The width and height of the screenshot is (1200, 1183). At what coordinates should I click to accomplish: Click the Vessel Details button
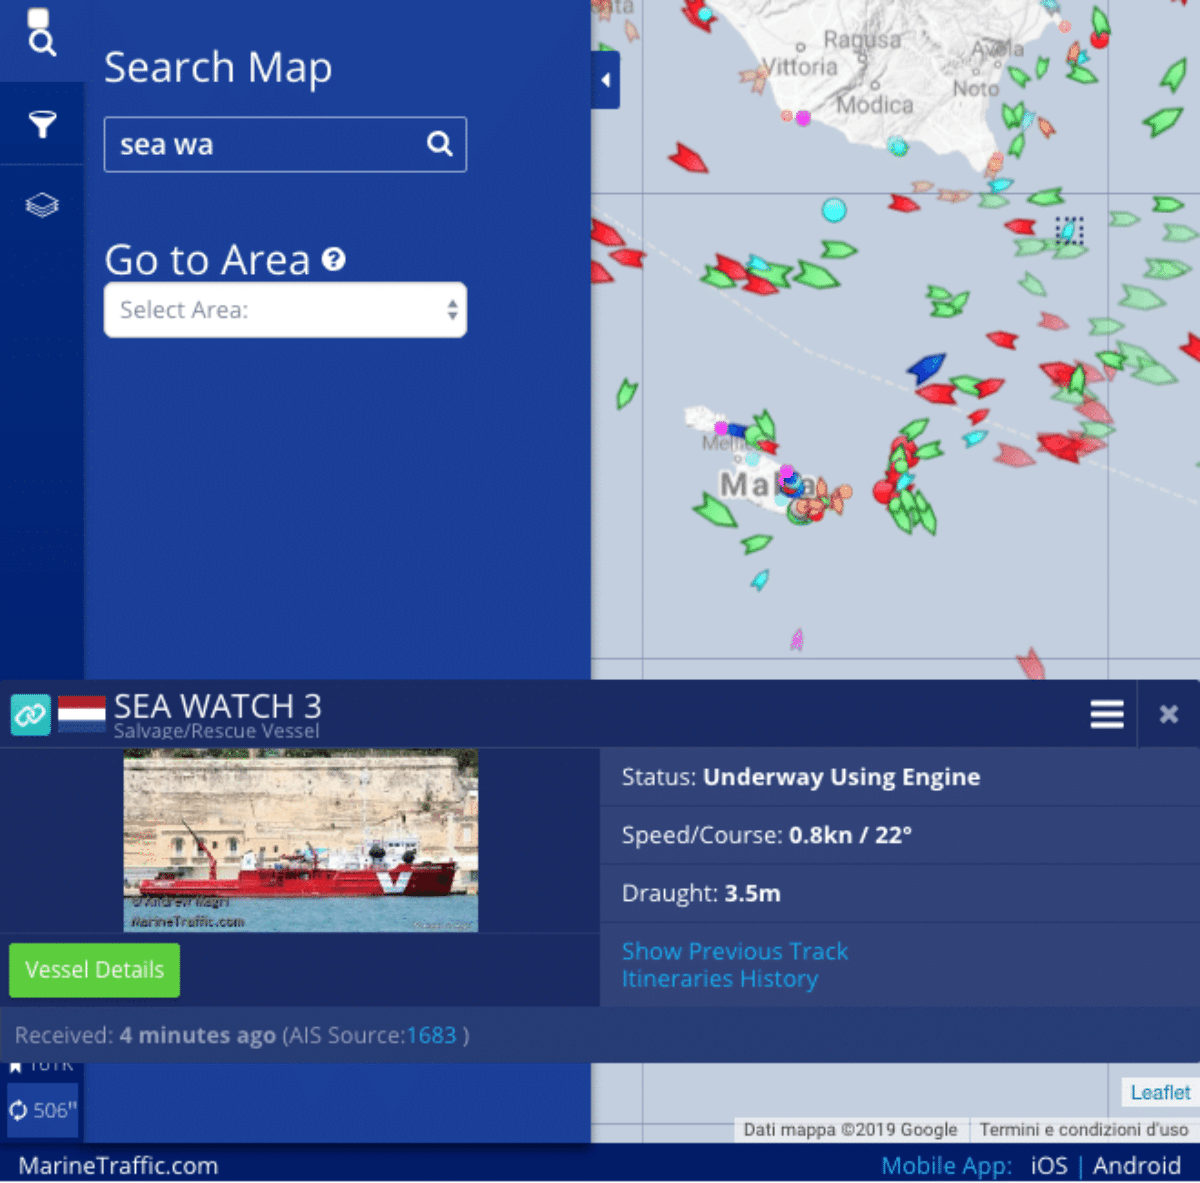click(x=95, y=970)
